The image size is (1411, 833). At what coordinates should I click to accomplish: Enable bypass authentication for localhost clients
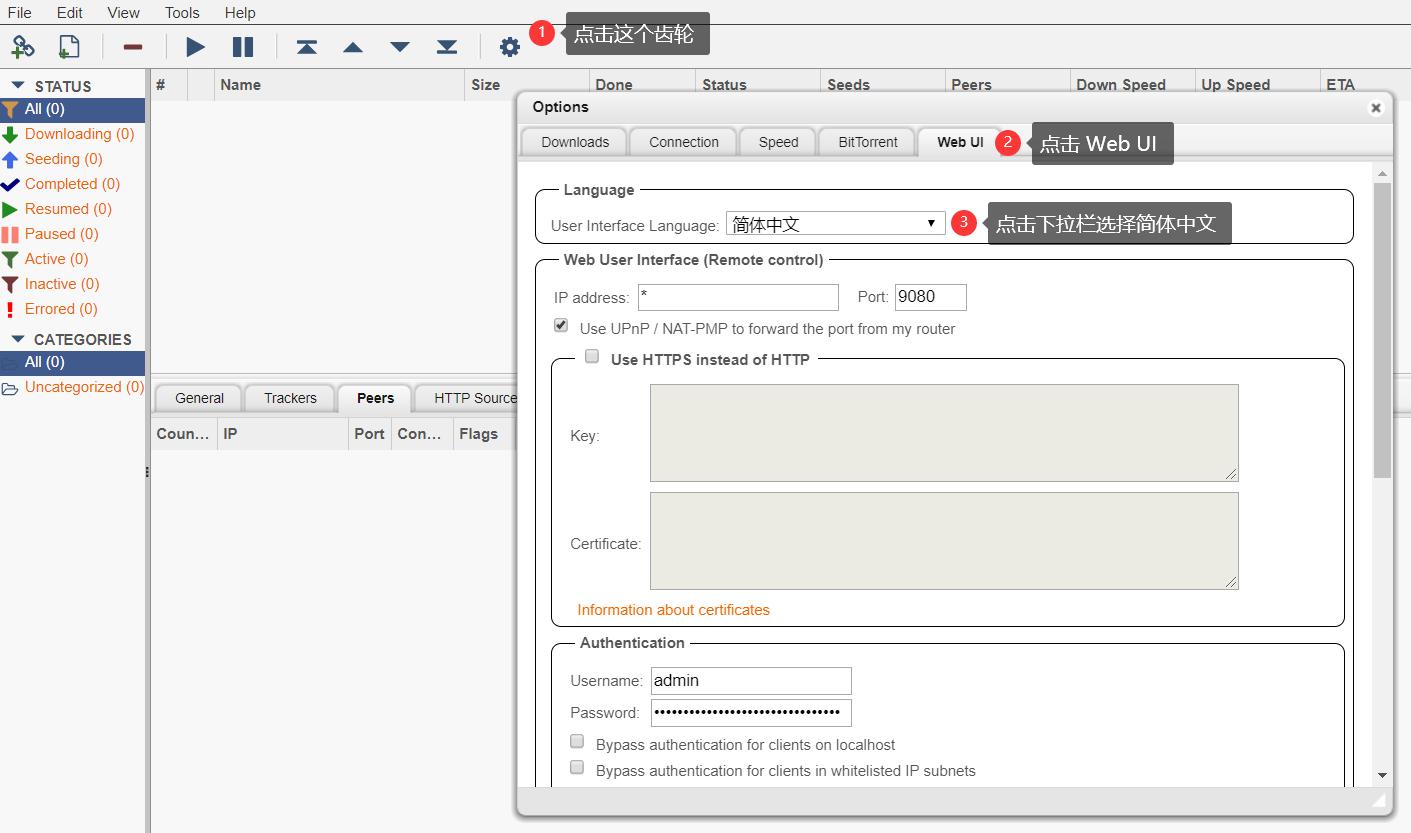point(577,742)
